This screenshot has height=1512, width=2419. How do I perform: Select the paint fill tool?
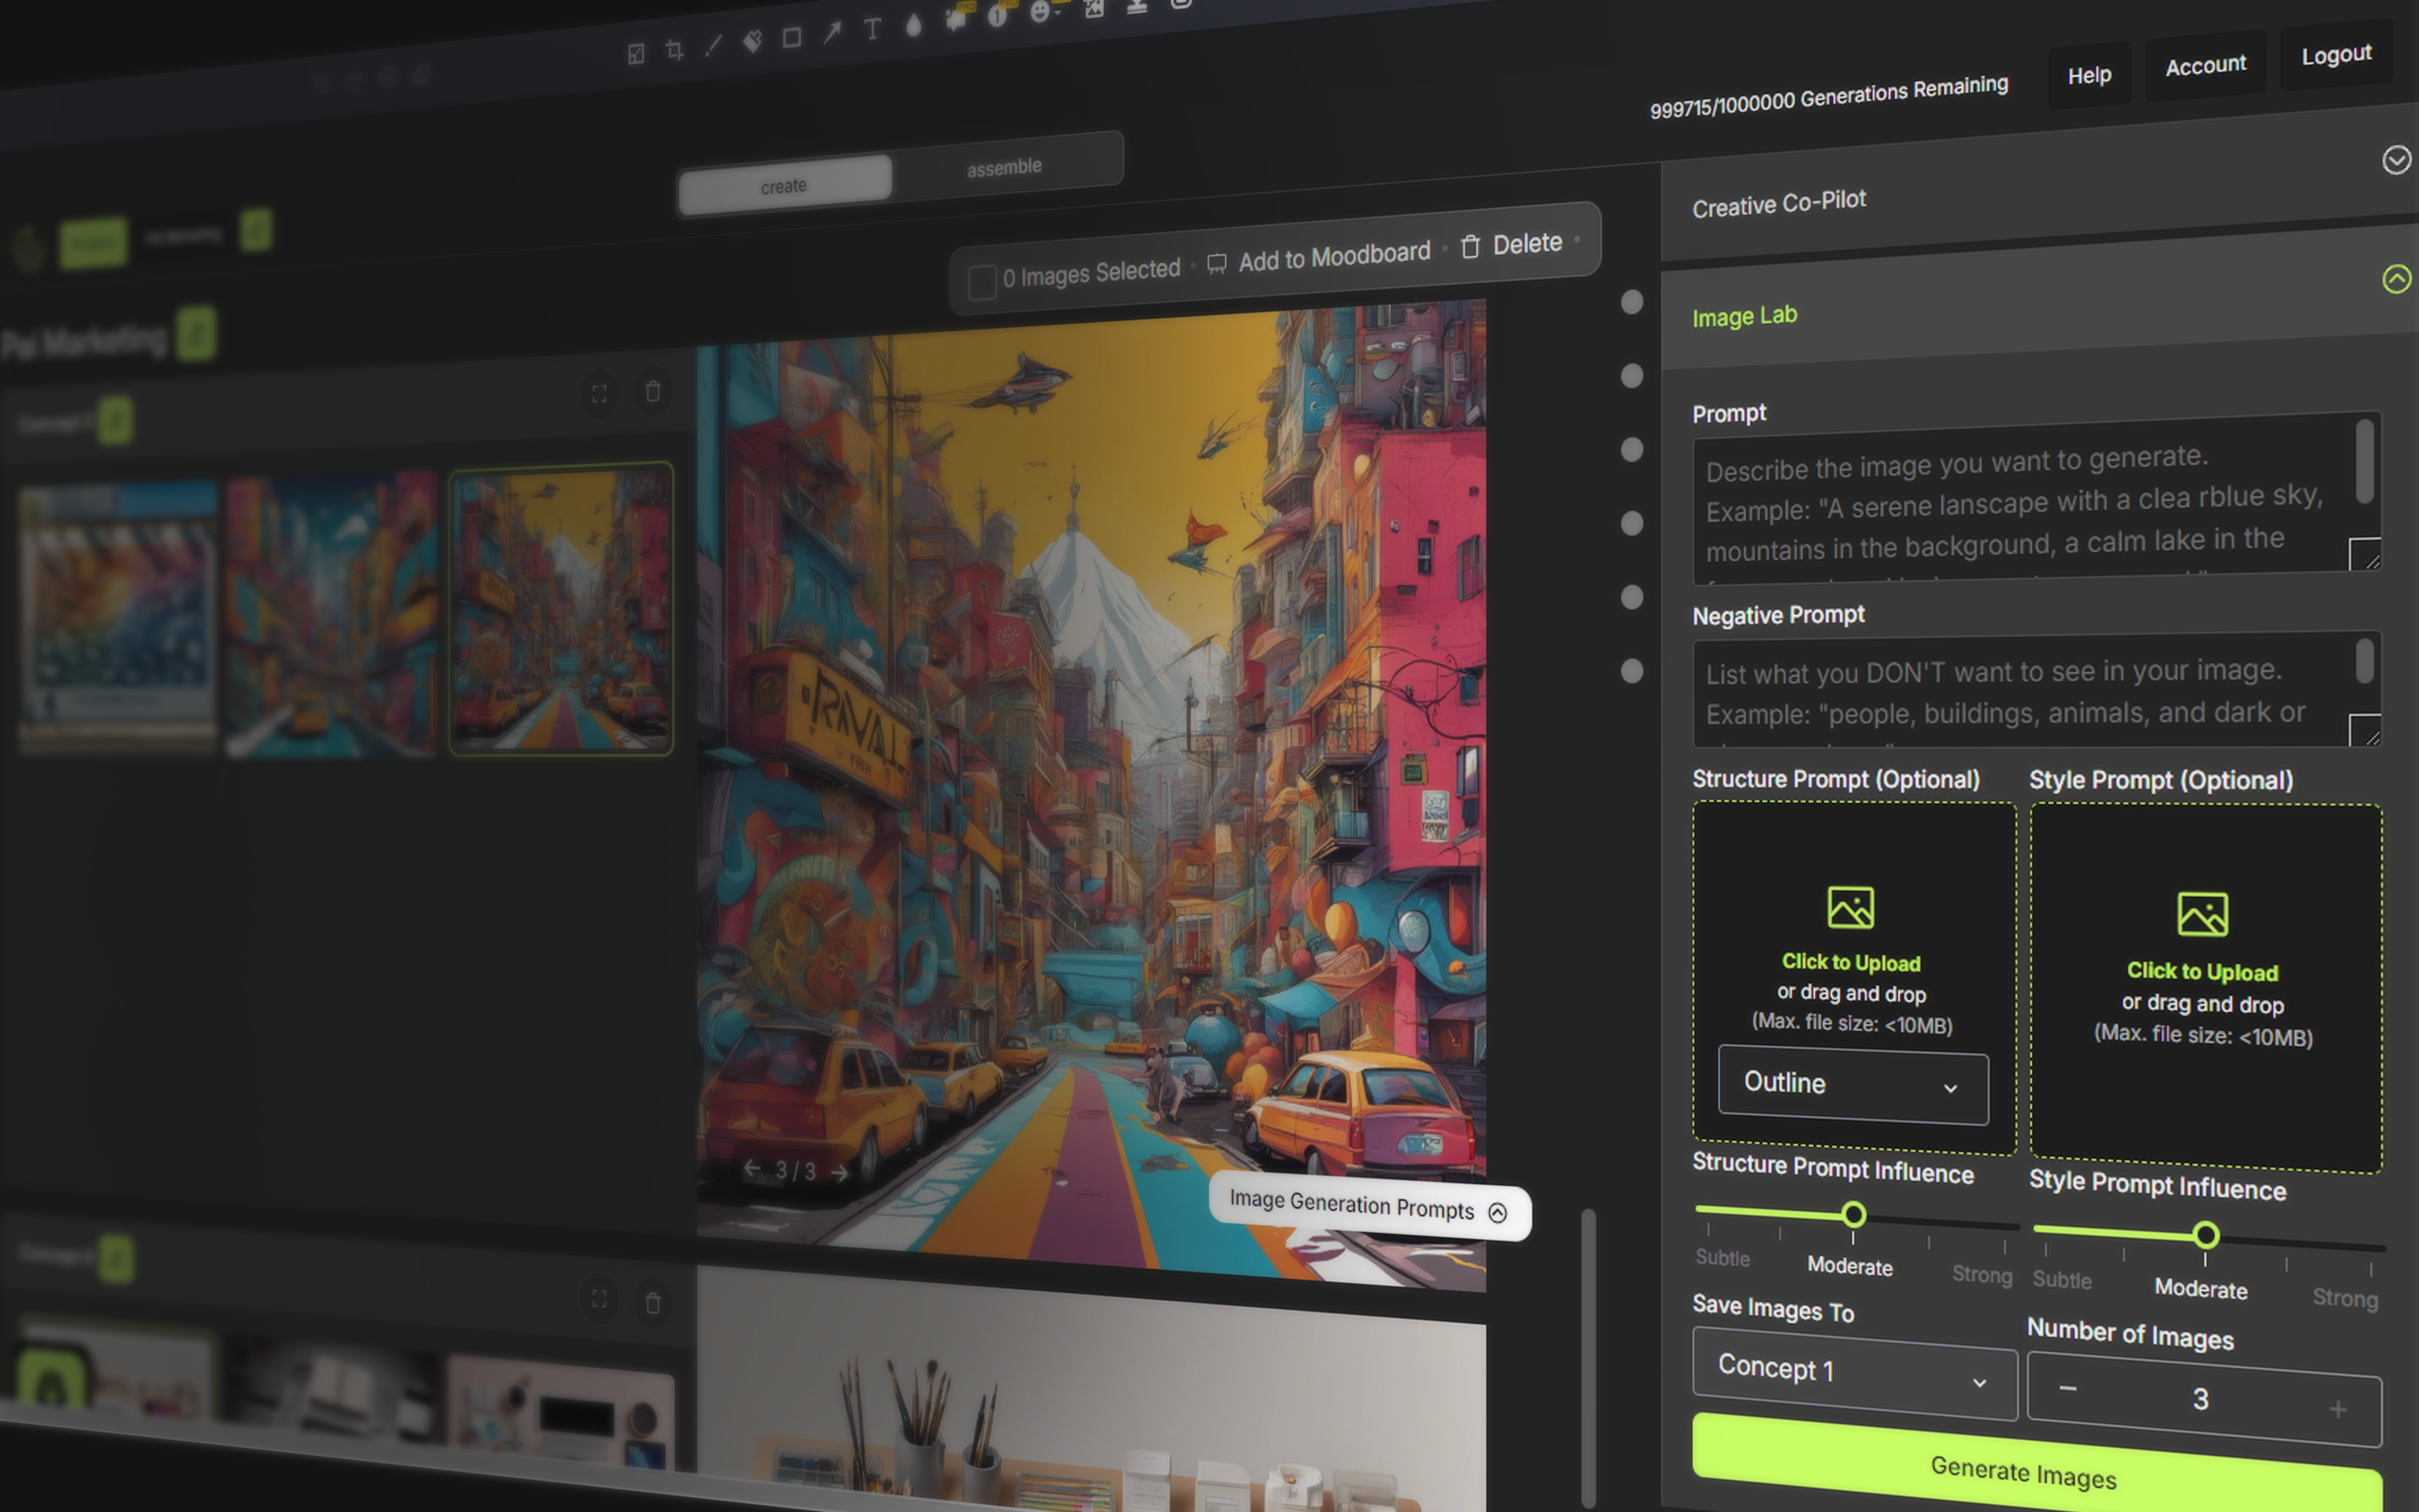pos(752,41)
